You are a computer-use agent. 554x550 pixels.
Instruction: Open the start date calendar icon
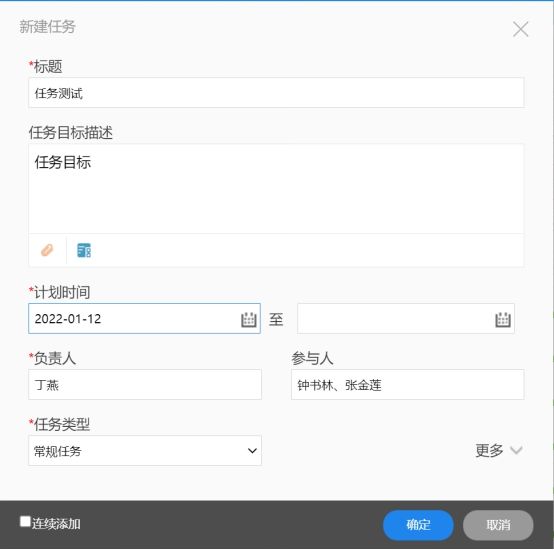249,320
